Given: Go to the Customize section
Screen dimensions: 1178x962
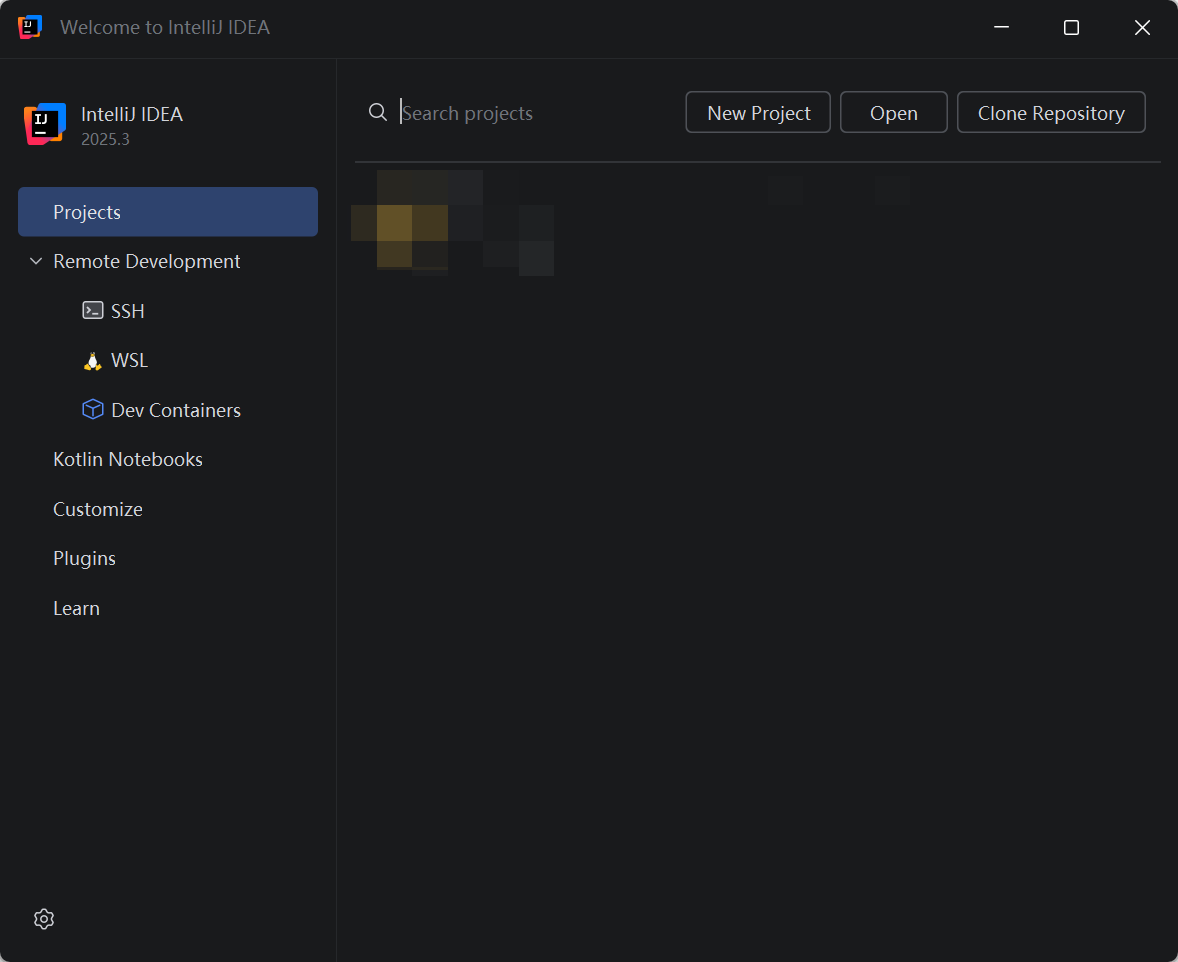Looking at the screenshot, I should (98, 509).
